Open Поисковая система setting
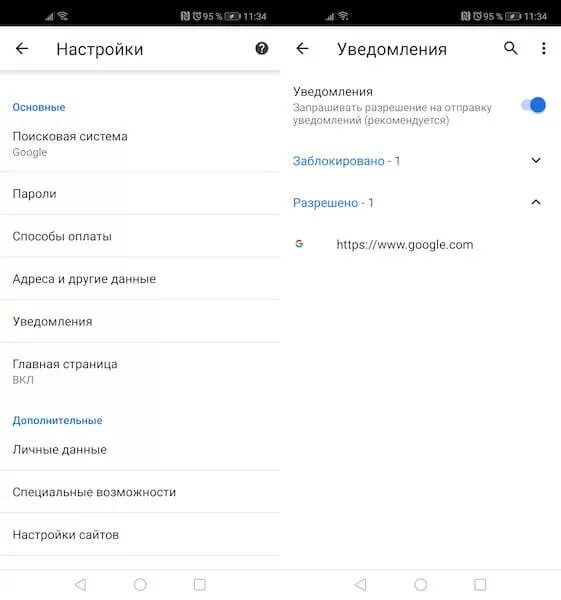 (x=140, y=144)
